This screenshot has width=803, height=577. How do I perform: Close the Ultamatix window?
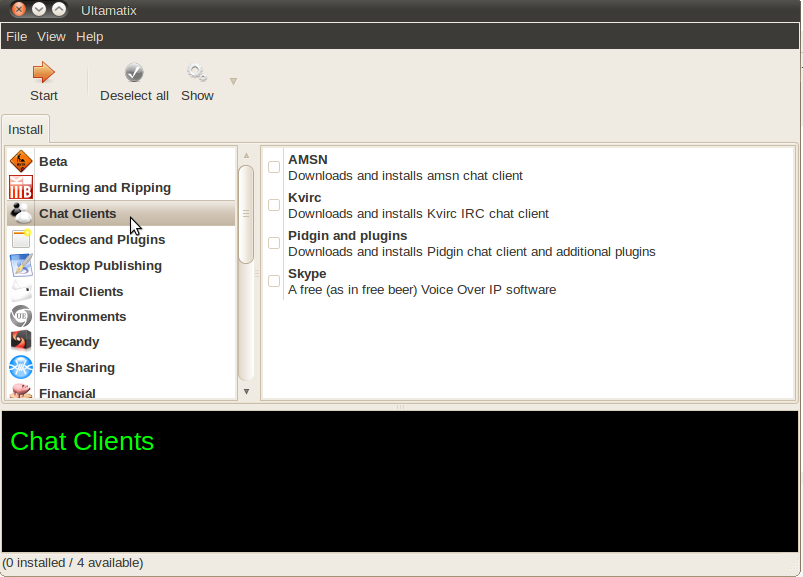[x=19, y=9]
